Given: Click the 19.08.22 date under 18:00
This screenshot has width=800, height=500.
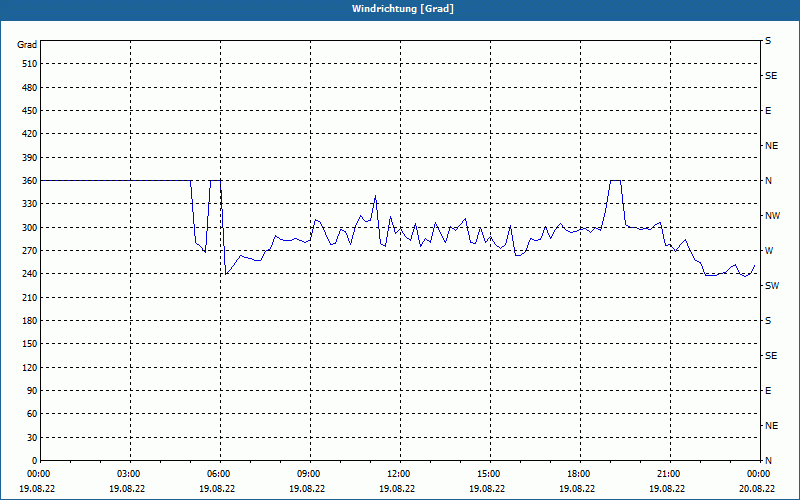Looking at the screenshot, I should 577,488.
